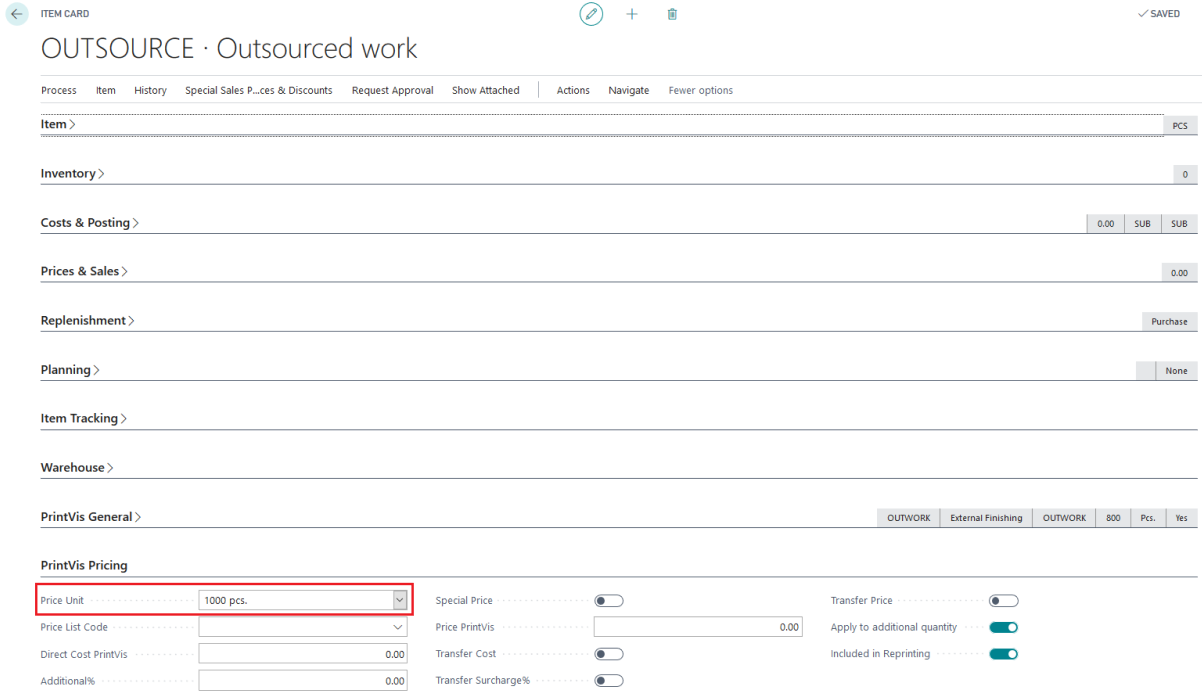This screenshot has width=1202, height=699.
Task: Click the PCS summary value in Item
Action: tap(1180, 126)
